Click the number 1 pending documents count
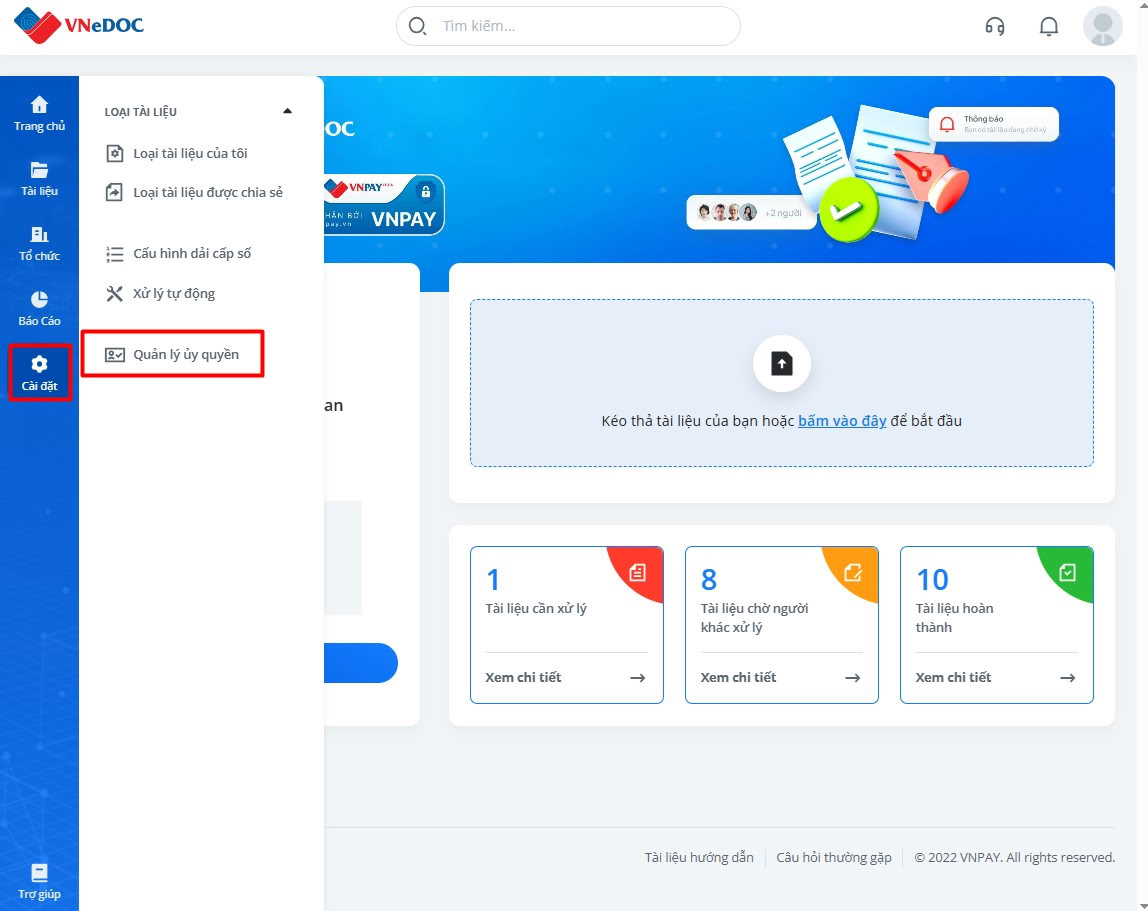1148x911 pixels. click(493, 580)
